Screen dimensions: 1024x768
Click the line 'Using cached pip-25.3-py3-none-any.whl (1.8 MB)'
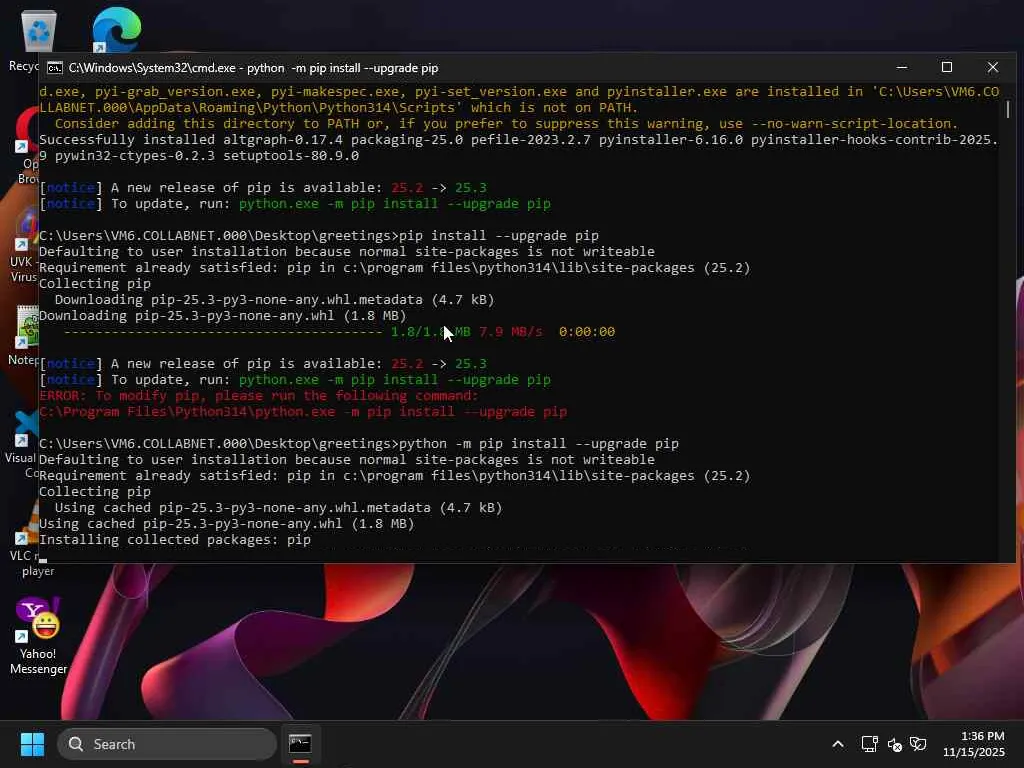coord(227,524)
